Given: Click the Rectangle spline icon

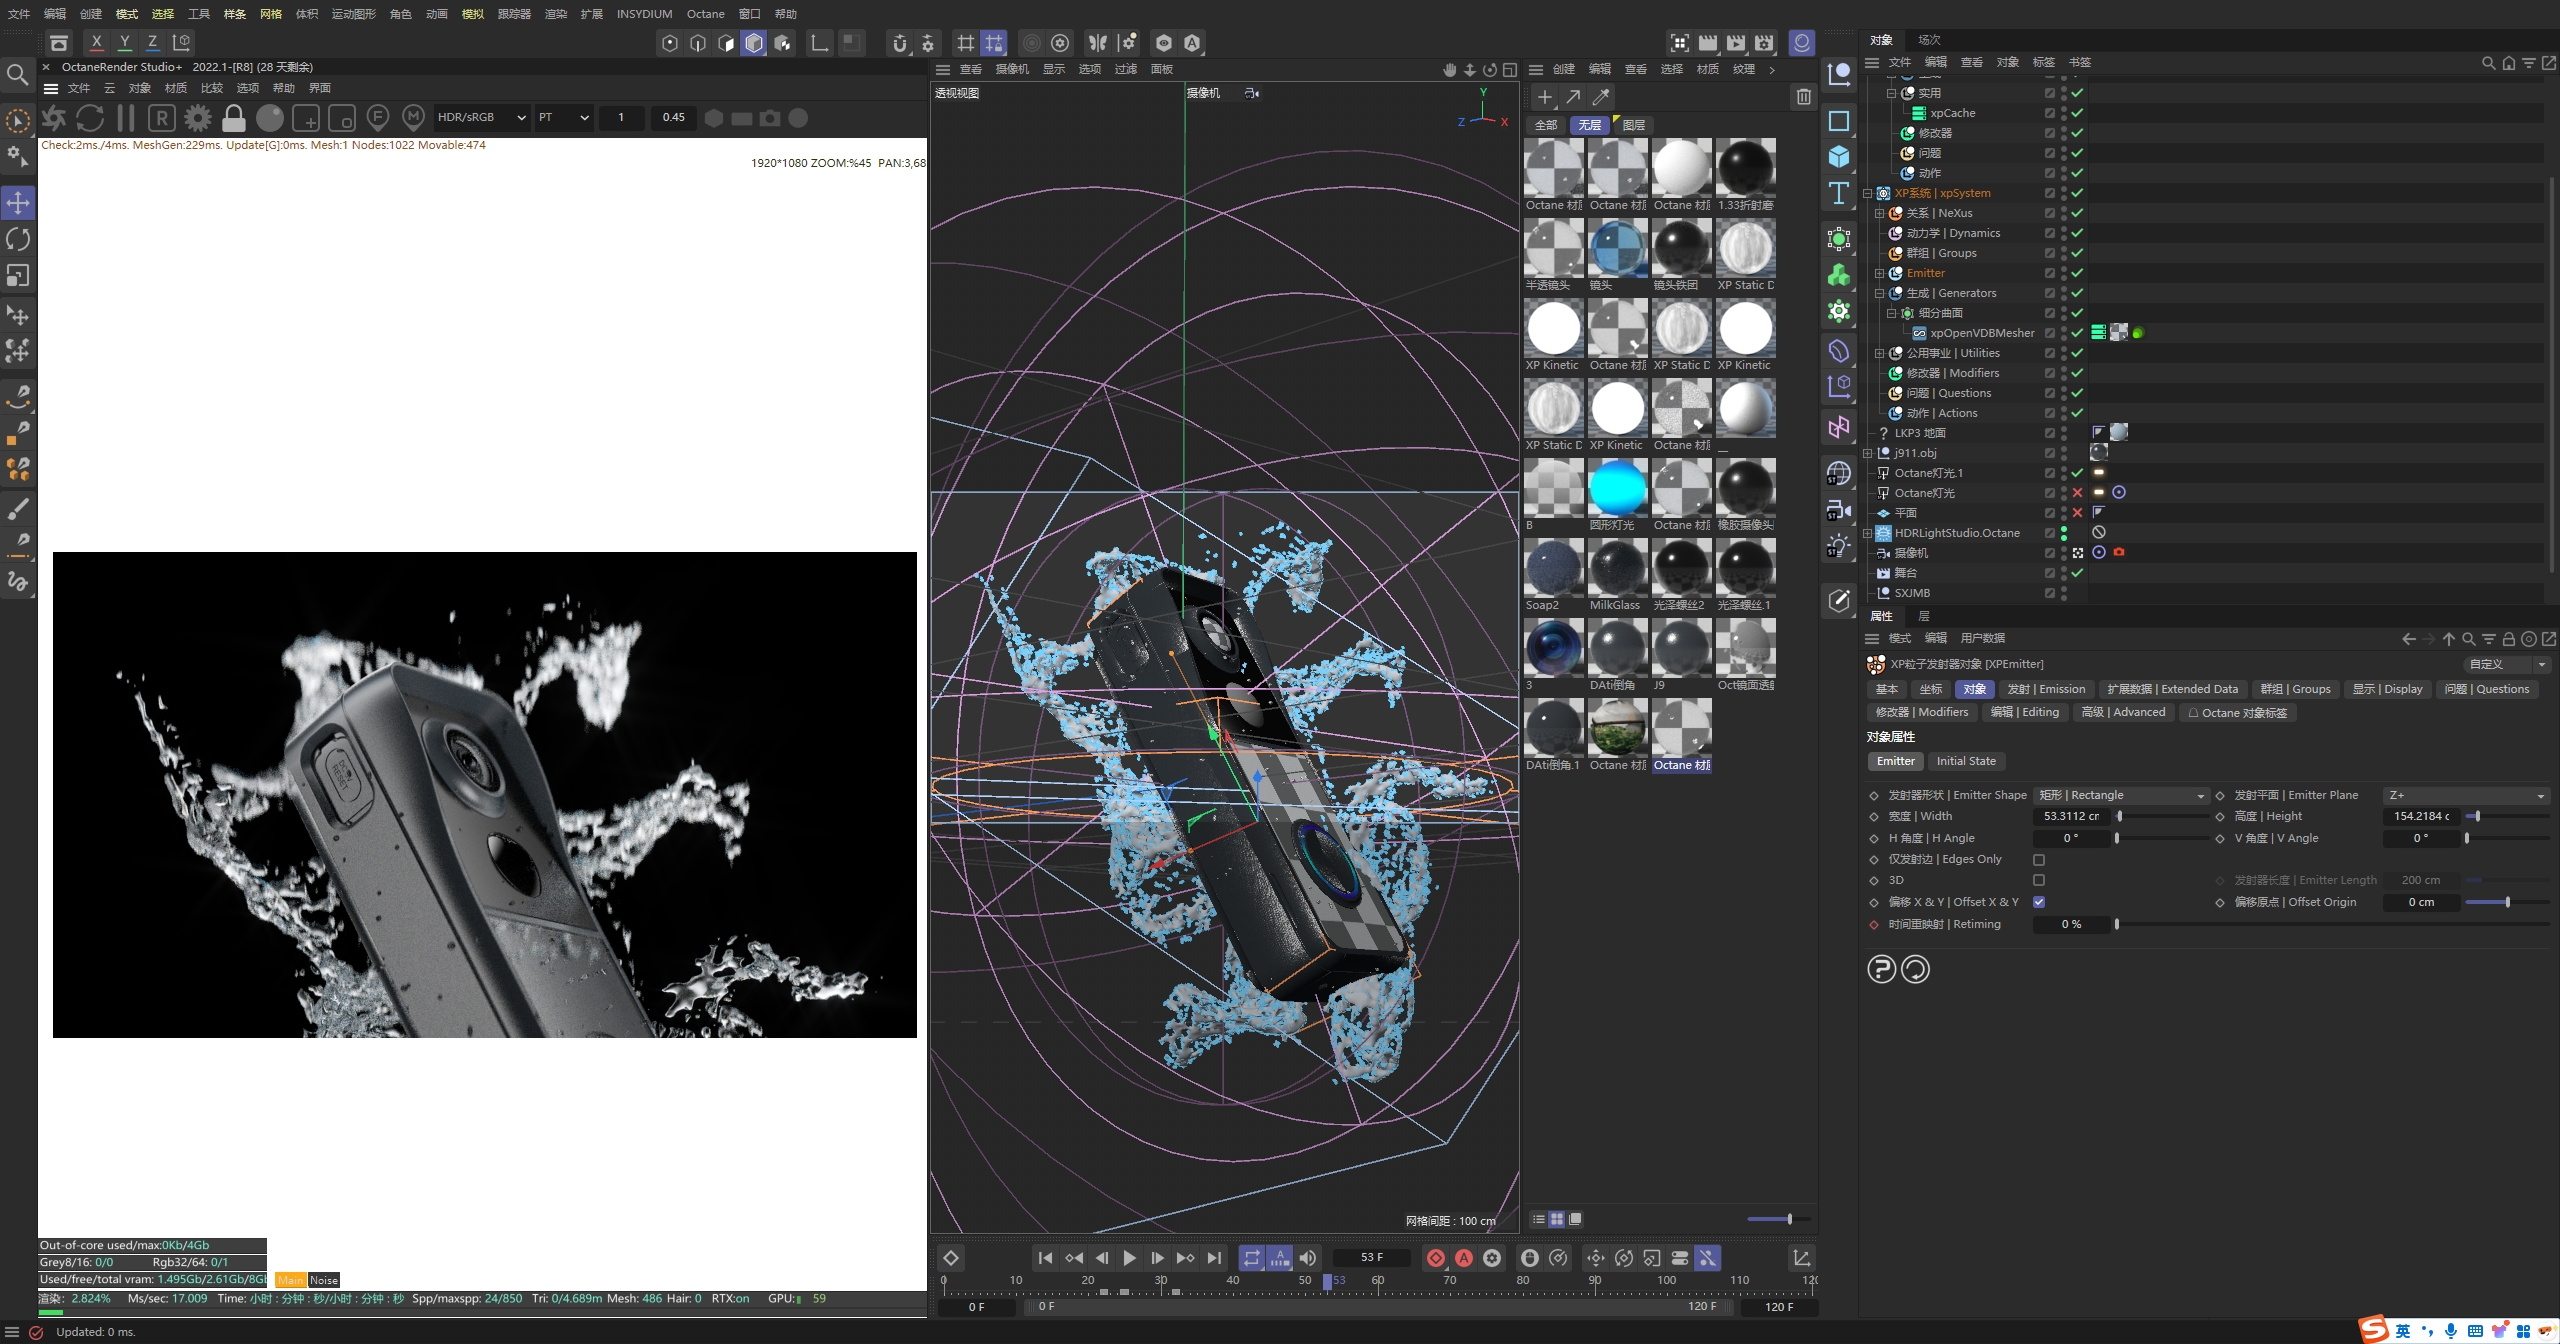Looking at the screenshot, I should [1839, 121].
